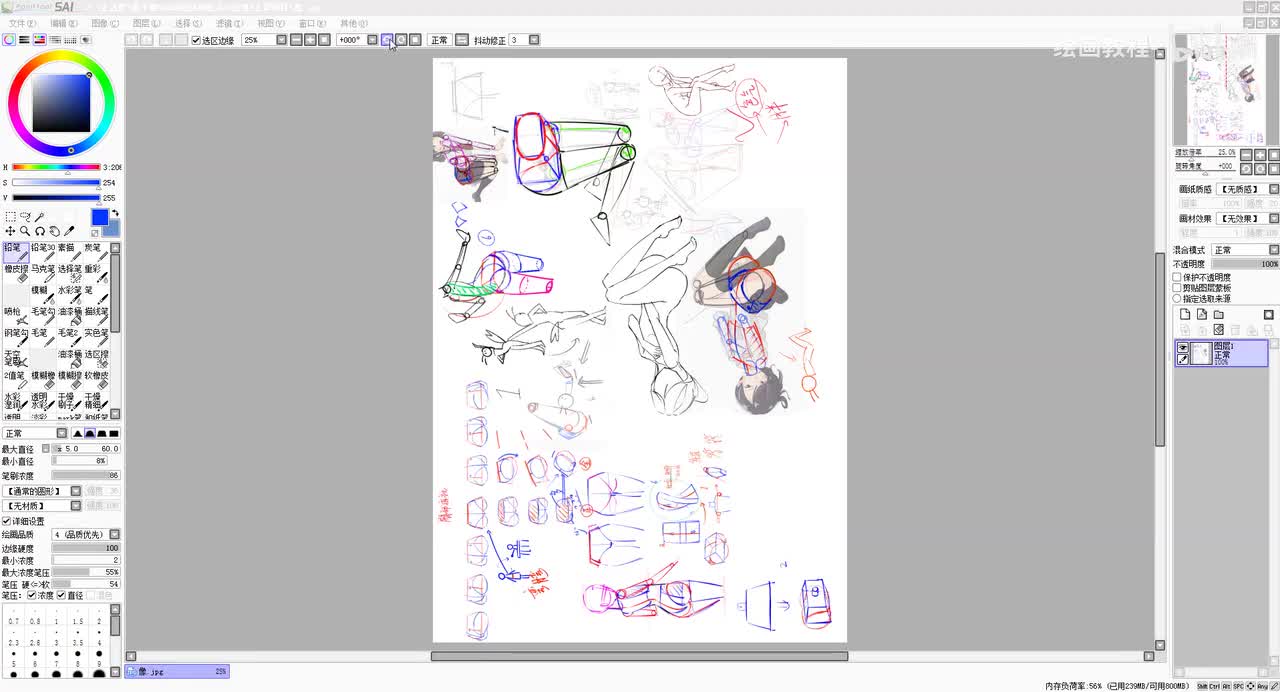This screenshot has height=692, width=1280.
Task: Create a new linework layer
Action: pos(1202,315)
